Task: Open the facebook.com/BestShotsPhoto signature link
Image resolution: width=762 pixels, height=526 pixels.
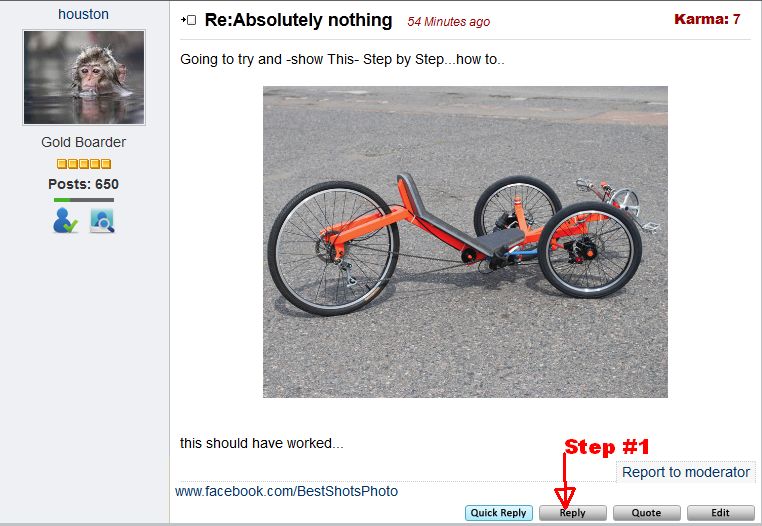Action: 286,491
